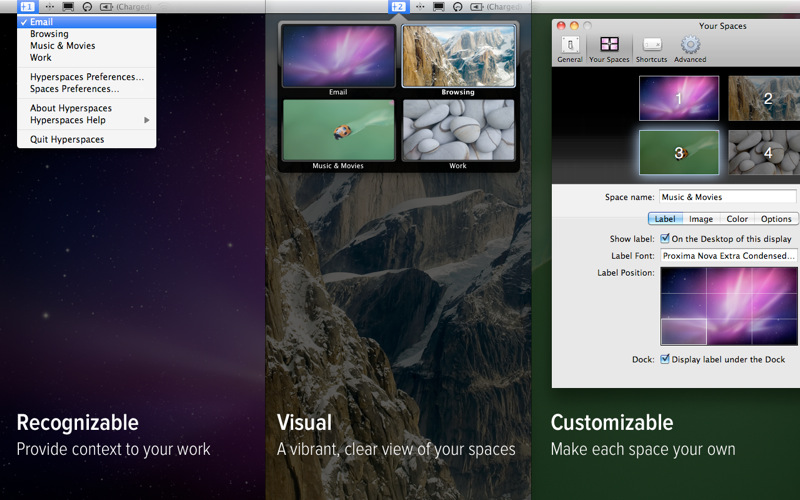The height and width of the screenshot is (500, 800).
Task: Click display icon beside the Hyperspaces '1' icon
Action: click(x=68, y=7)
